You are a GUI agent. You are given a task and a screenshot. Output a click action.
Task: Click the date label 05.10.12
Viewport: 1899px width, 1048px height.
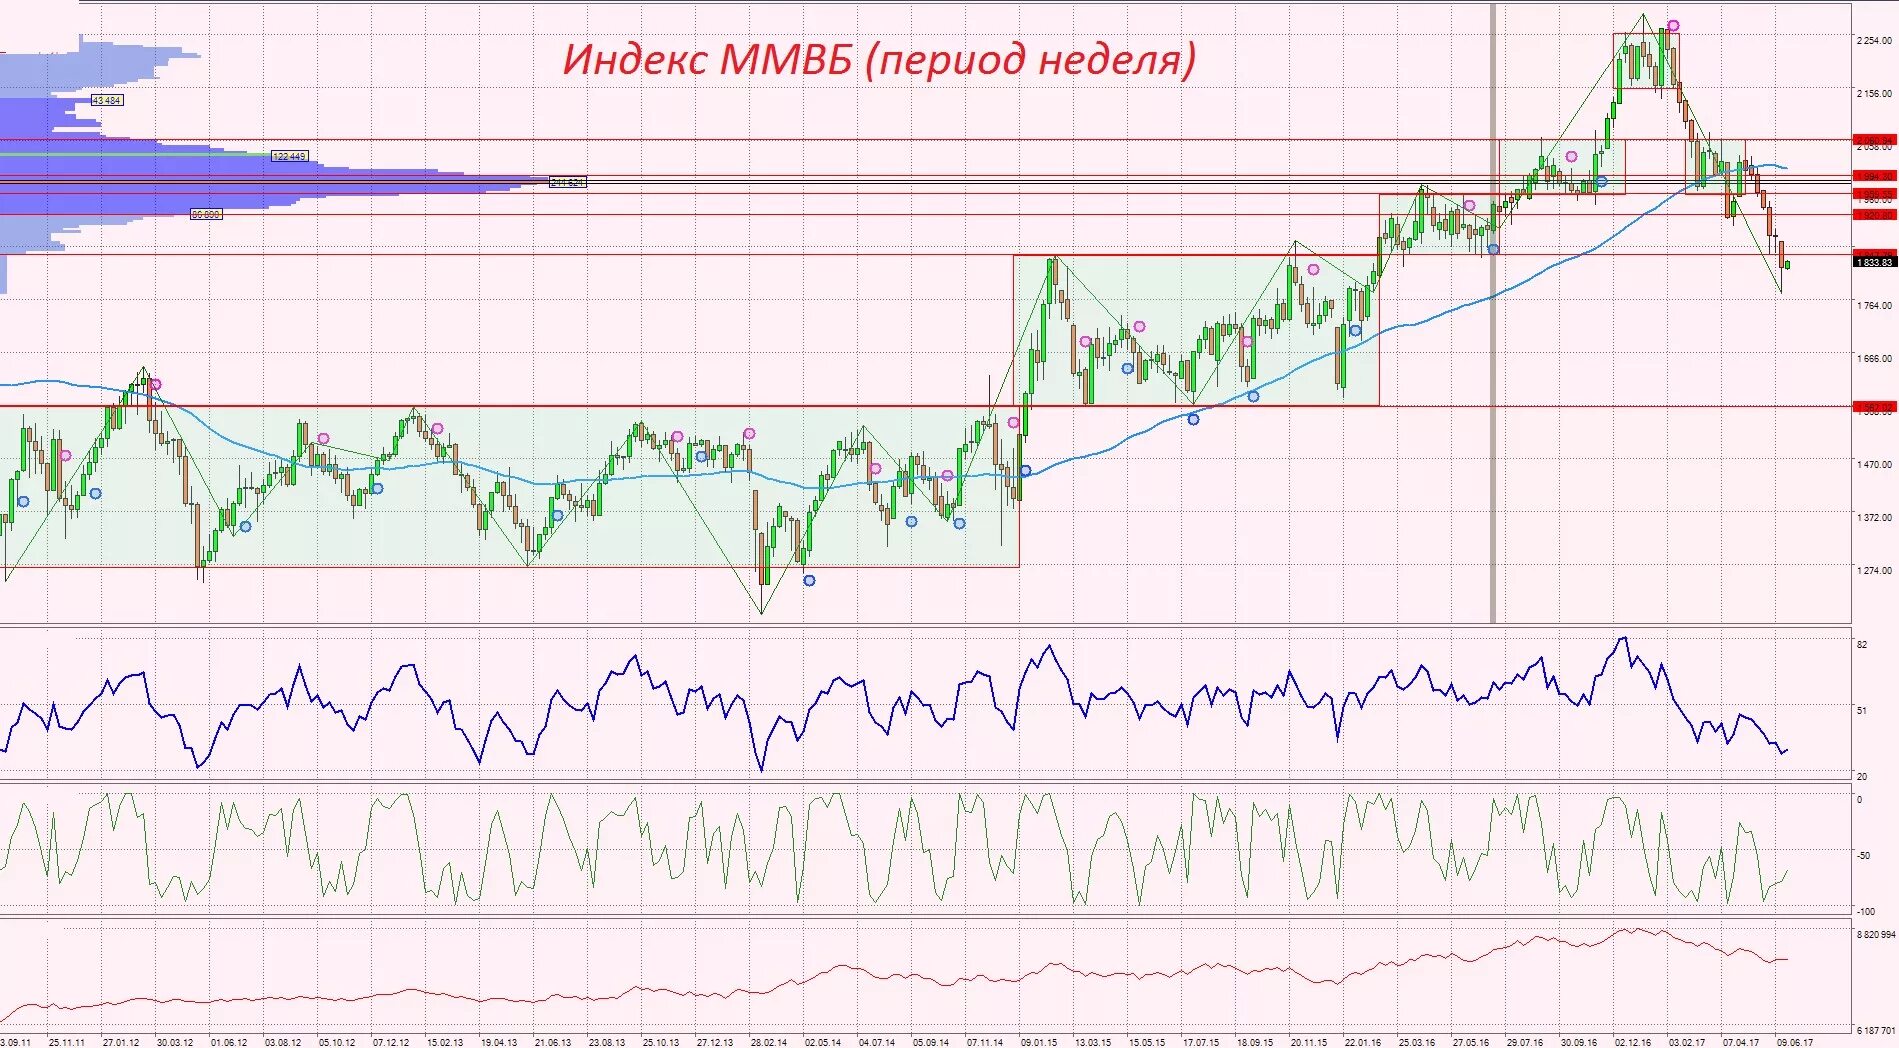337,1042
